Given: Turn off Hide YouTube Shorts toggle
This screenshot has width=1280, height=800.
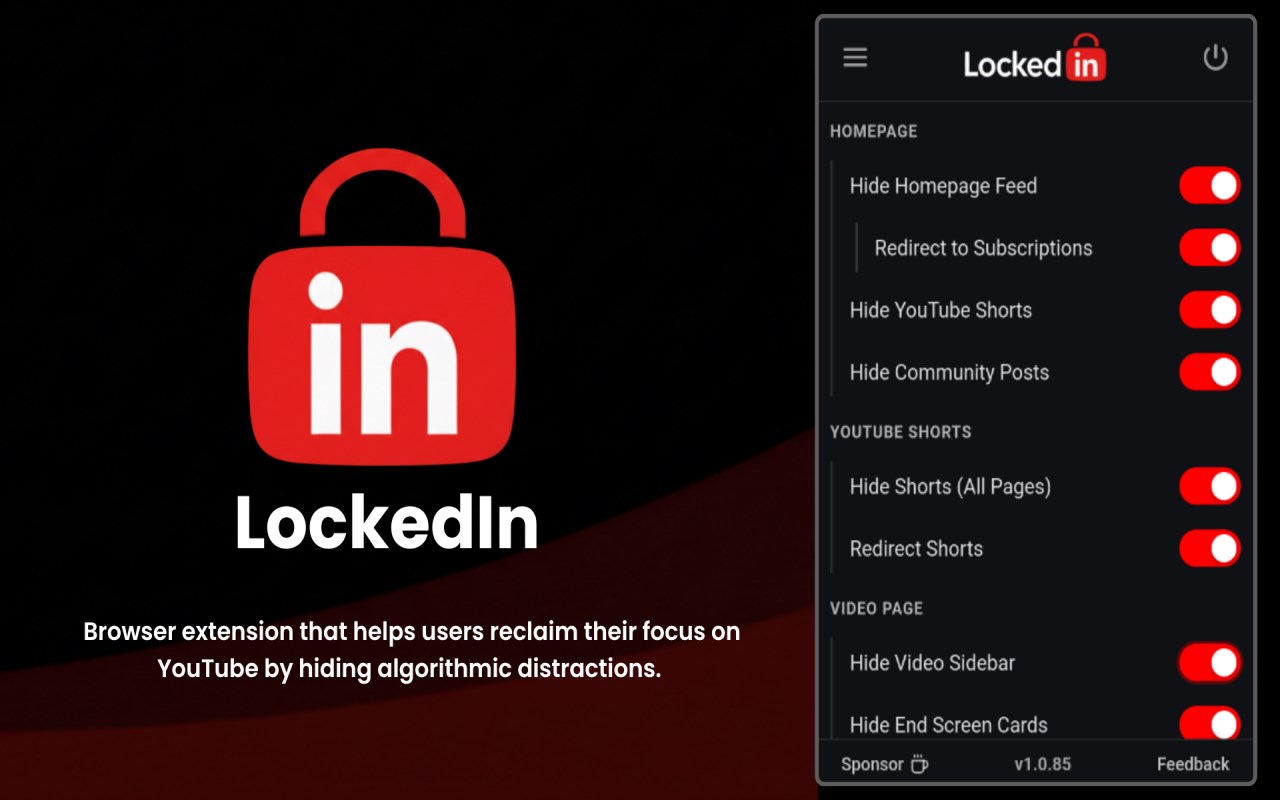Looking at the screenshot, I should (1209, 310).
